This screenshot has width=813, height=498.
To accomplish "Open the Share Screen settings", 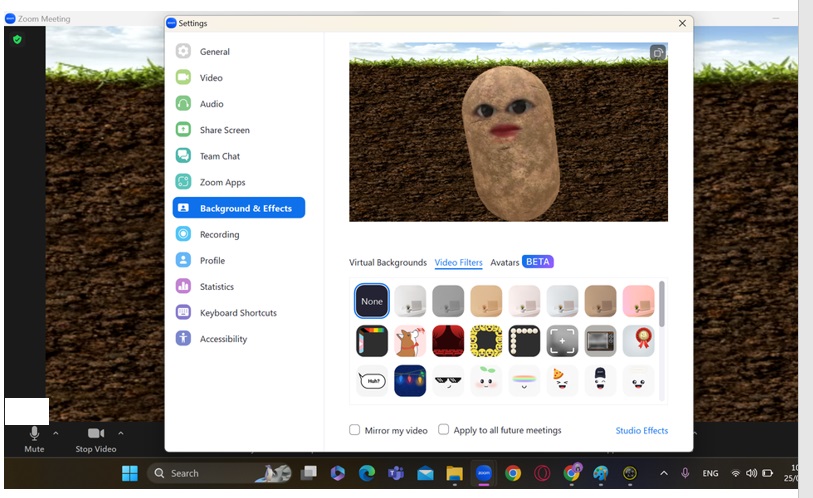I will coord(224,130).
